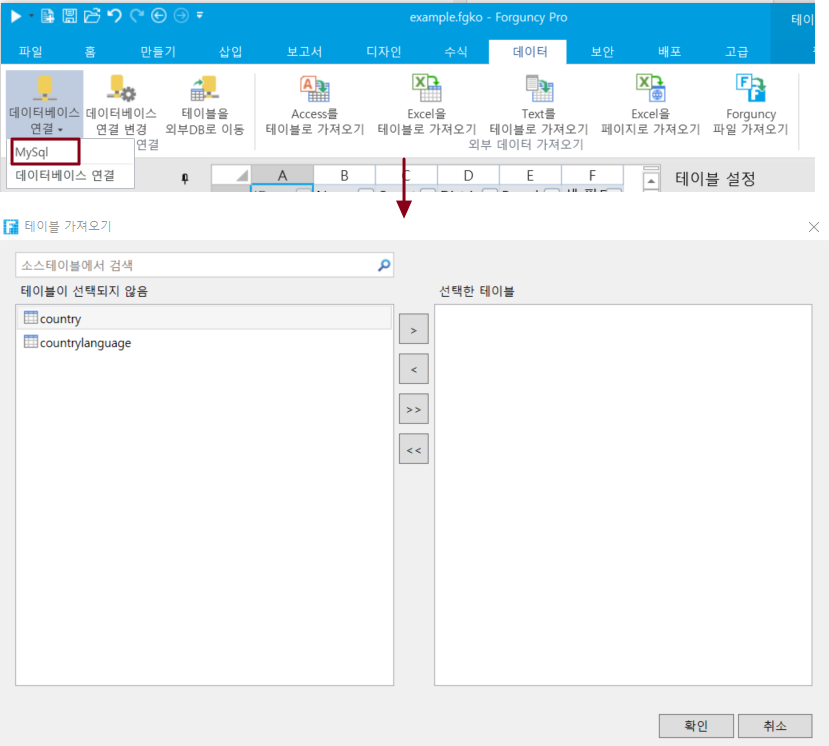Click the move table to external DB icon

pos(204,89)
